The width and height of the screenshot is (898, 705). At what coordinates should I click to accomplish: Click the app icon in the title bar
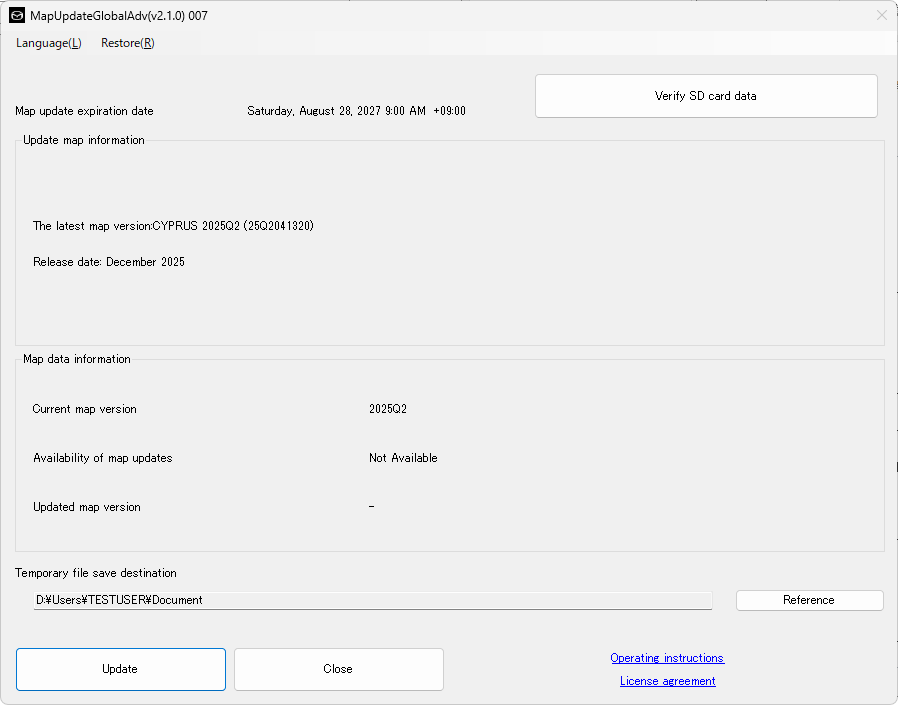(x=17, y=16)
